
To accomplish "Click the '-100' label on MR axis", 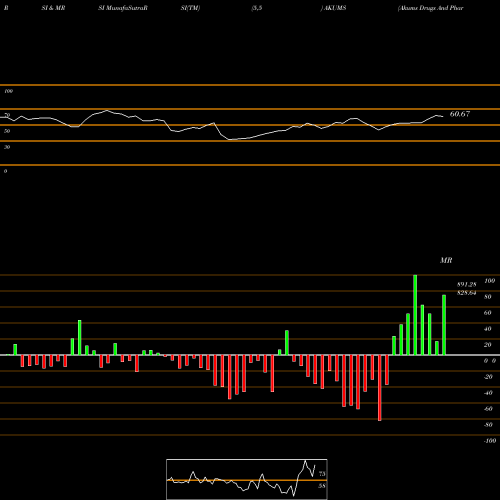I will pos(490,441).
